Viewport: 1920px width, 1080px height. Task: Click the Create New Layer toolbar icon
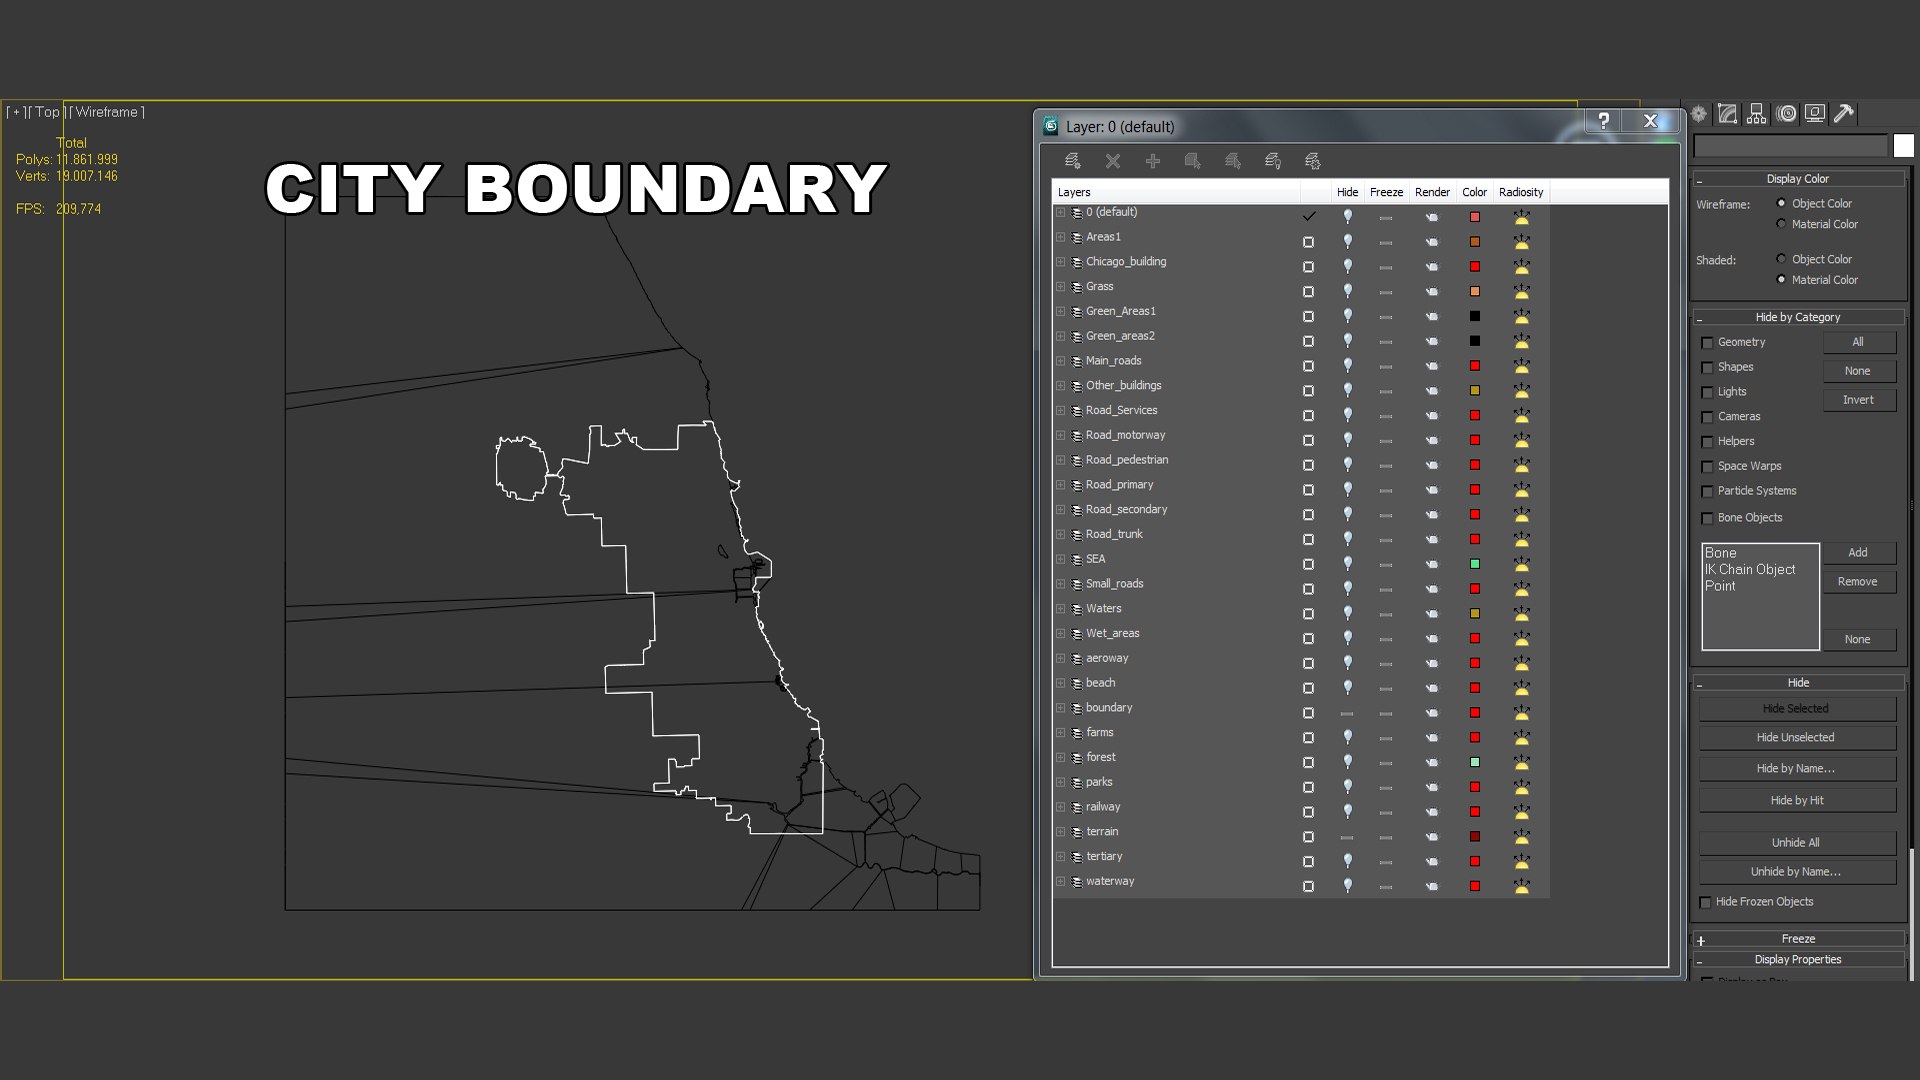[x=1072, y=161]
